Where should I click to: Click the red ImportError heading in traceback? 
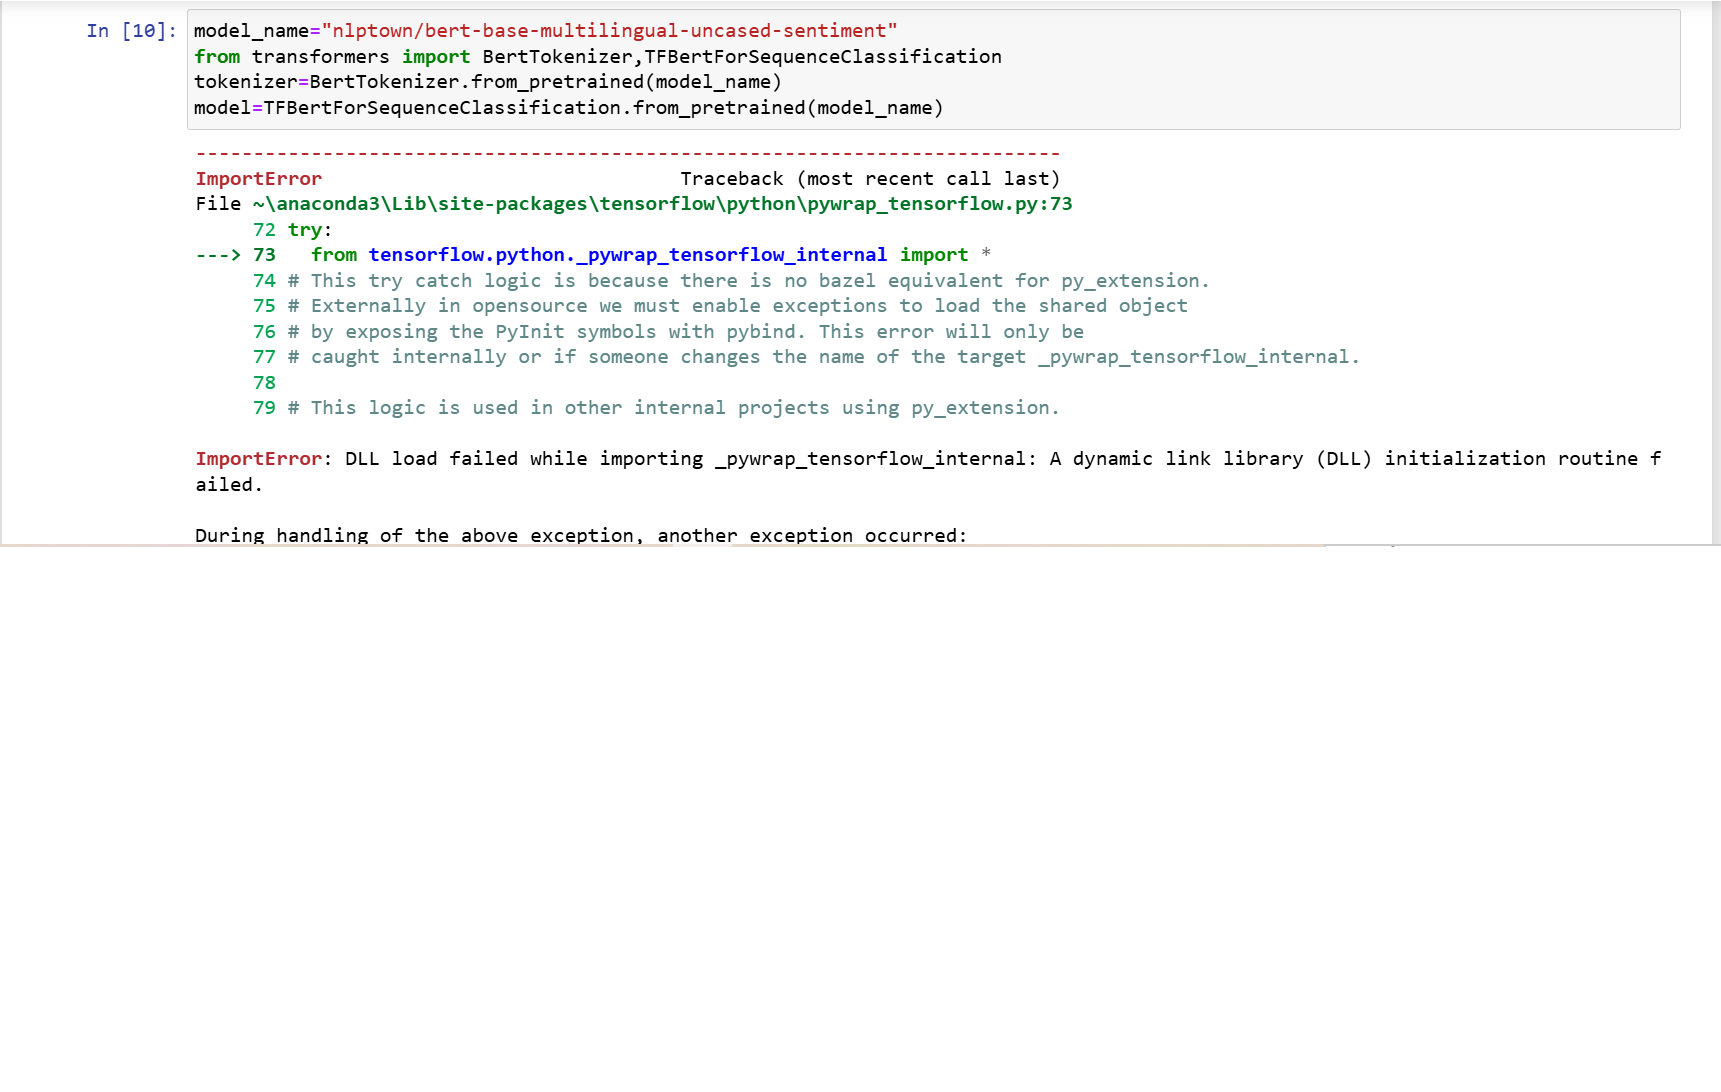(x=258, y=179)
